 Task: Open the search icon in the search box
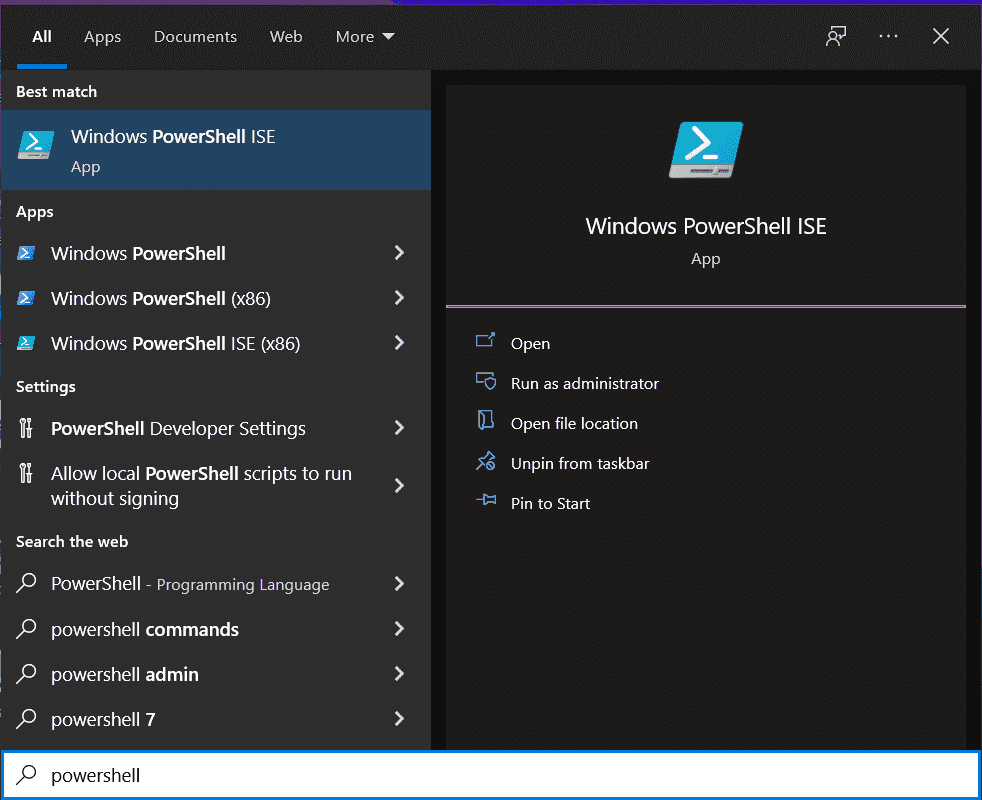pos(25,775)
